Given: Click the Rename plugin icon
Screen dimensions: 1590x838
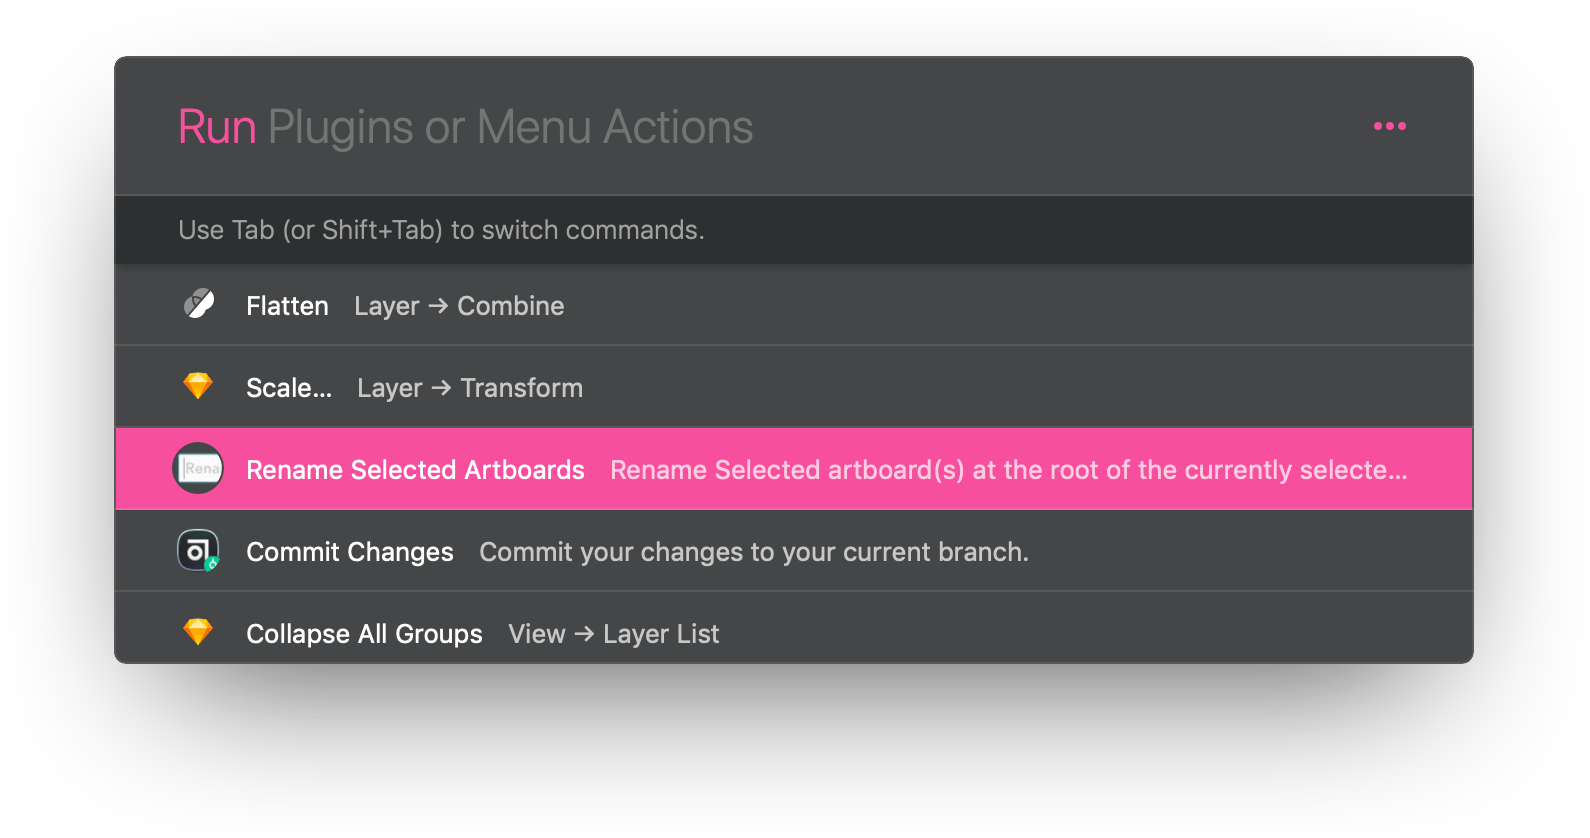Looking at the screenshot, I should click(x=198, y=469).
